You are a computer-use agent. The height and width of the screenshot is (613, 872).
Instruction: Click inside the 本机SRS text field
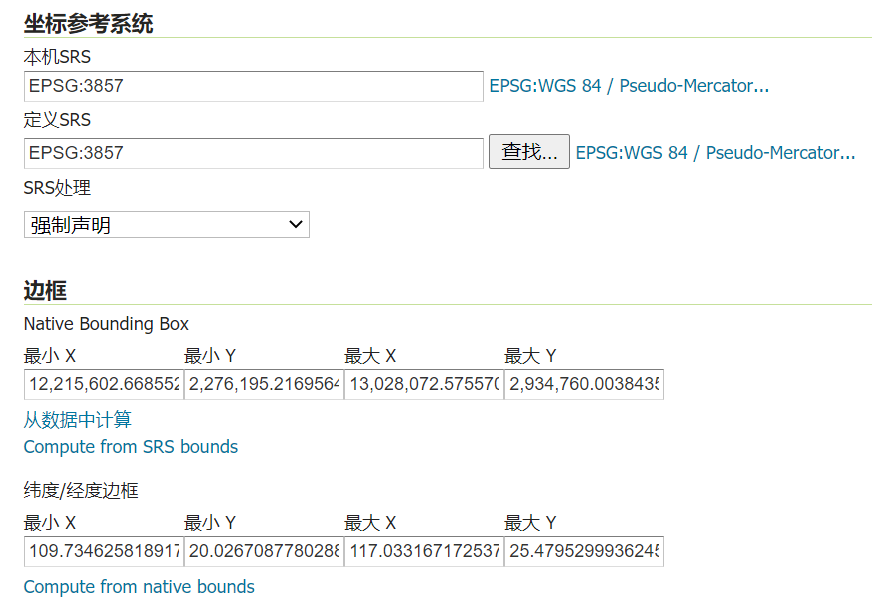point(252,86)
